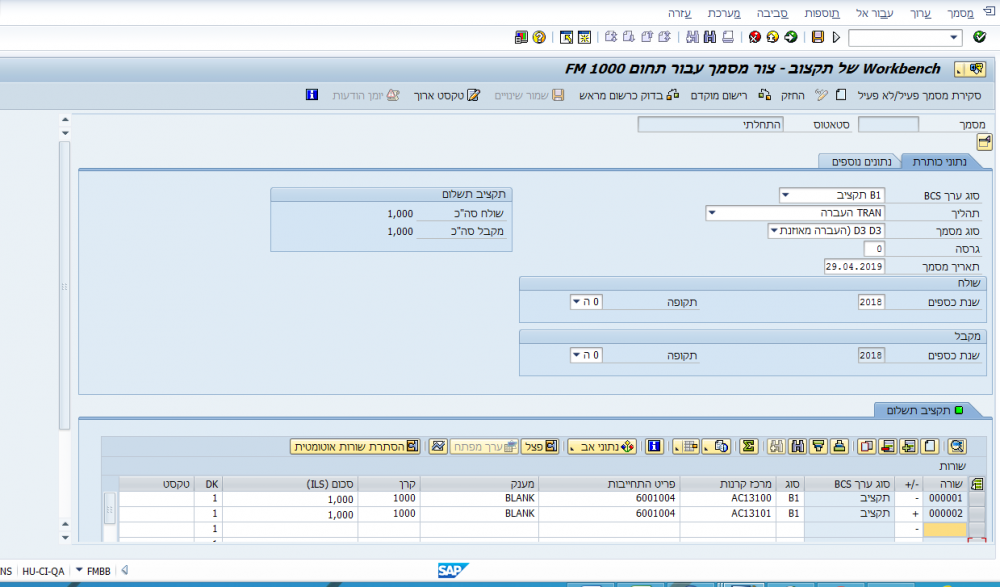The image size is (1000, 587).
Task: Click the Filter funnel icon in lines toolbar
Action: [x=818, y=446]
